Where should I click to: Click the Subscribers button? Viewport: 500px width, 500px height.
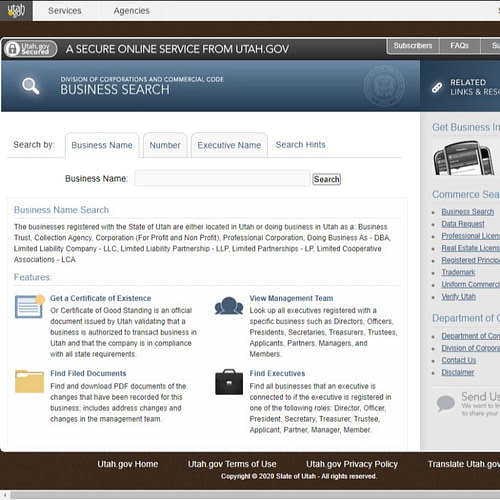413,46
